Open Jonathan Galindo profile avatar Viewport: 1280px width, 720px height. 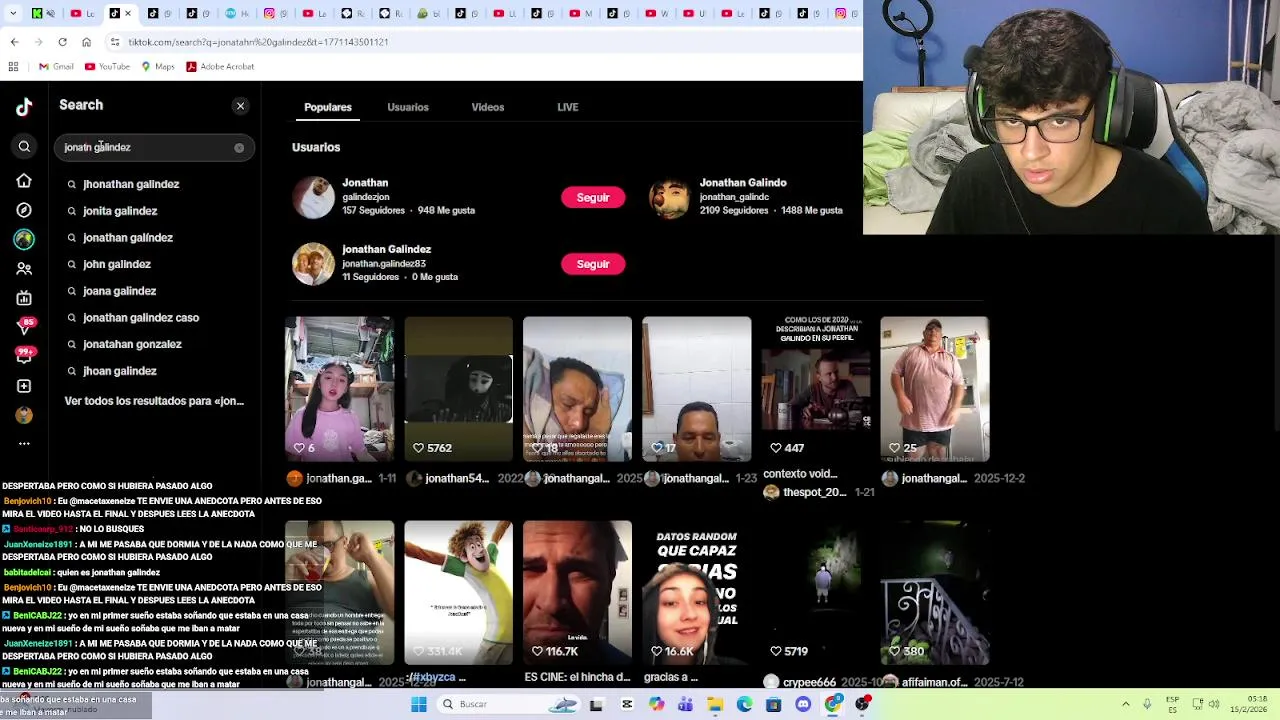tap(670, 198)
